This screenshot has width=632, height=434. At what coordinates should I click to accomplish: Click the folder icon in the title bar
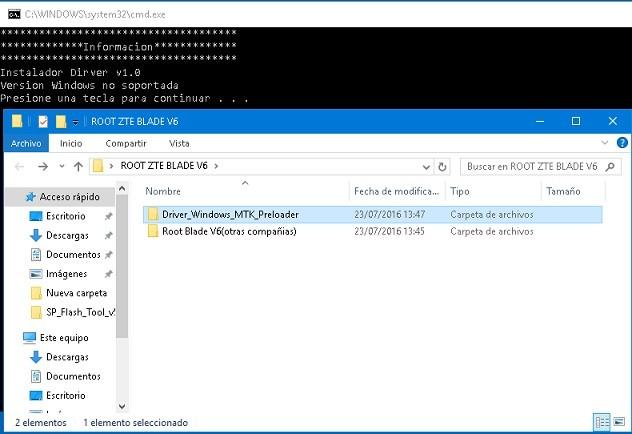(x=17, y=121)
